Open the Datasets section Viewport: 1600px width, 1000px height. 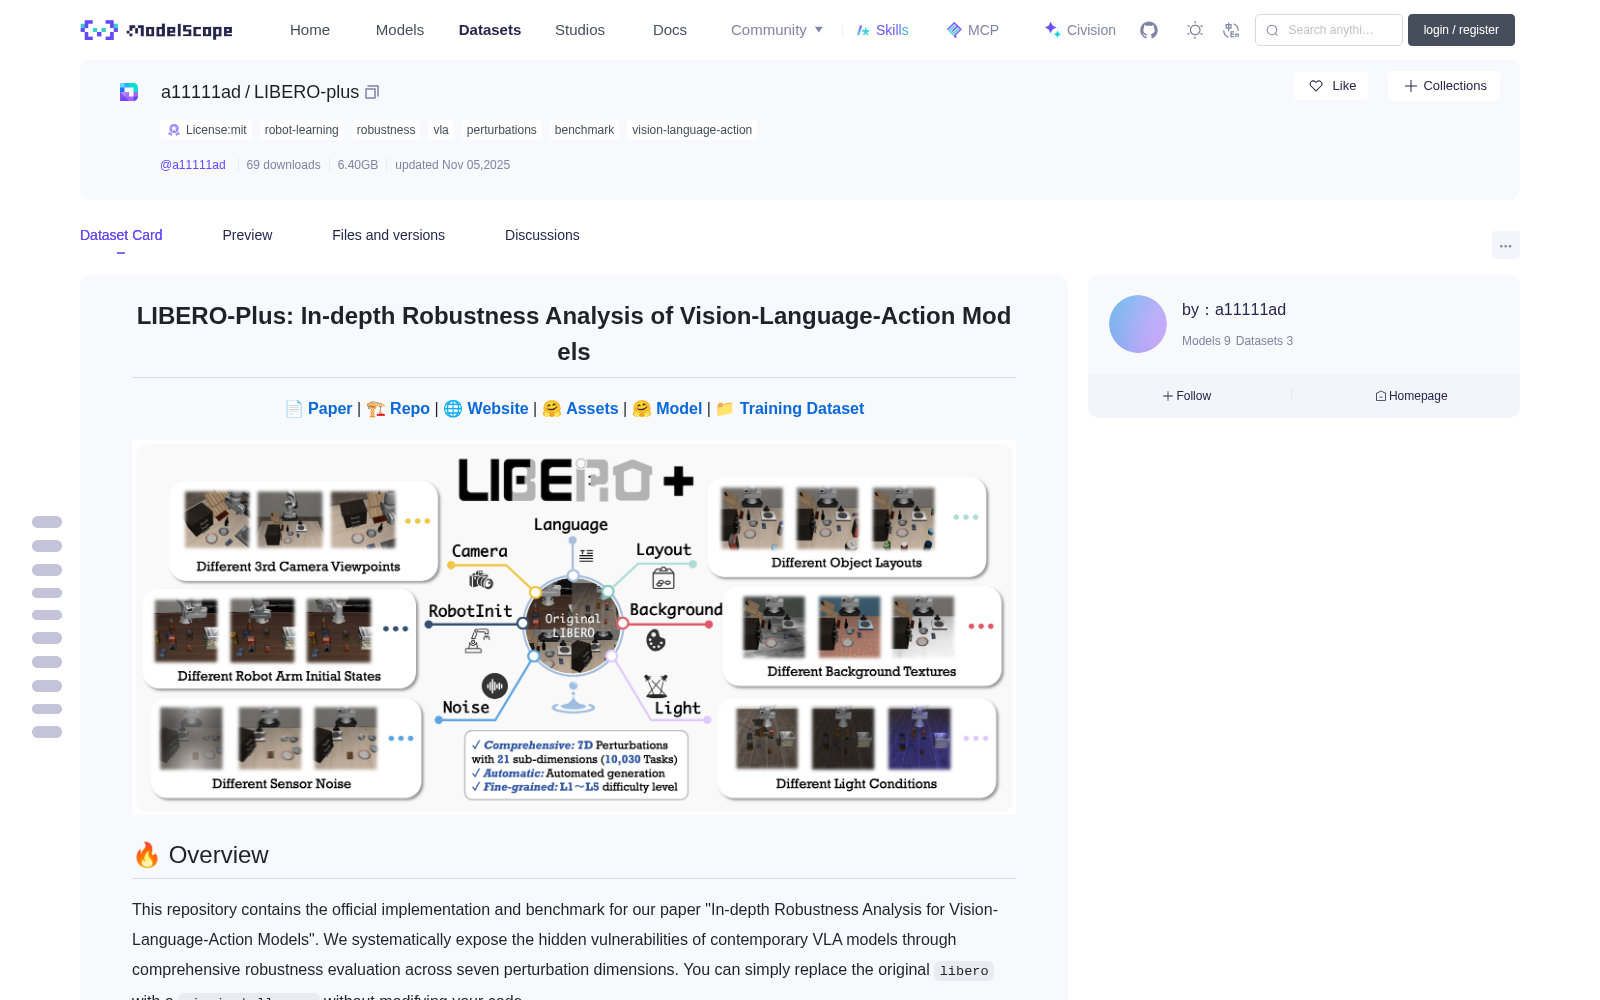(x=490, y=30)
